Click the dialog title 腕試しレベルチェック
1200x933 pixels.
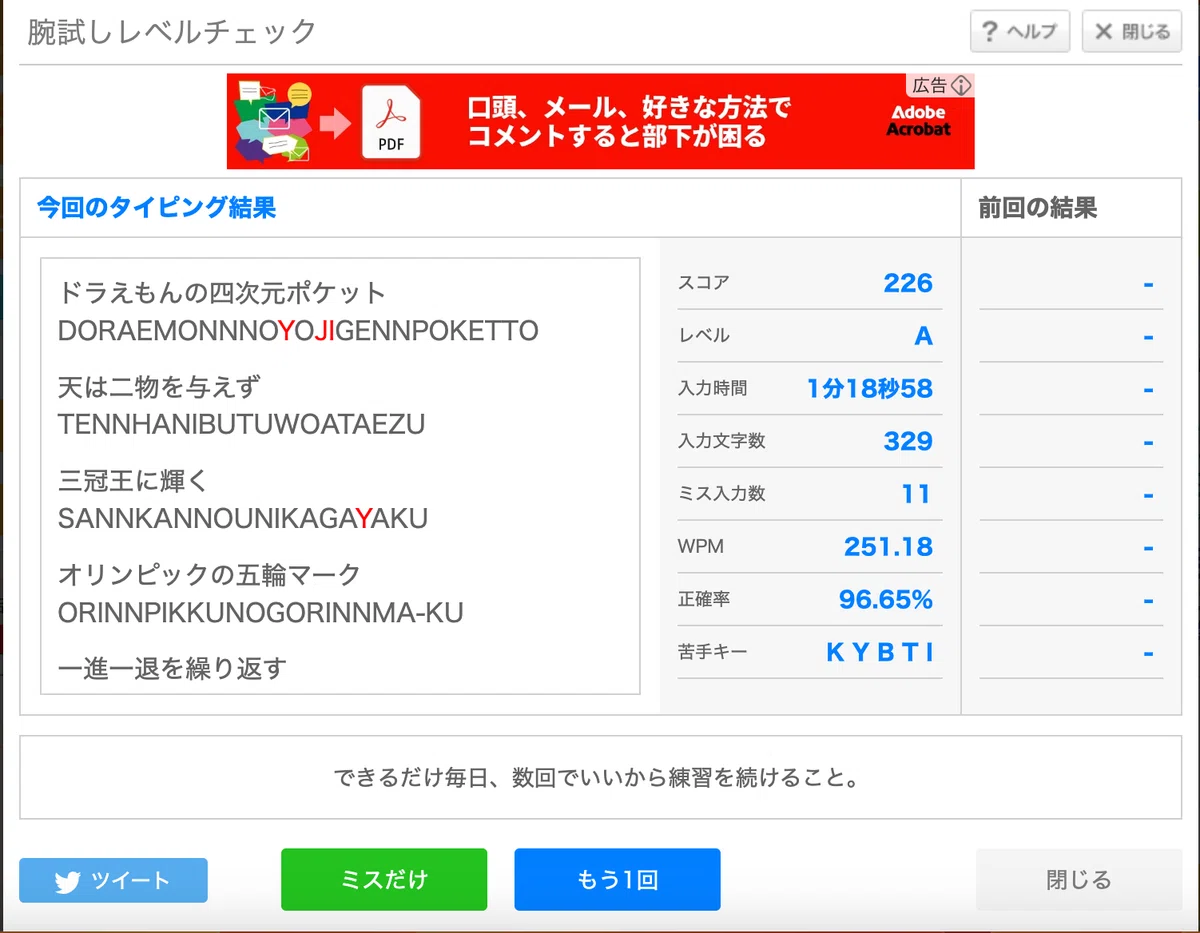(172, 32)
